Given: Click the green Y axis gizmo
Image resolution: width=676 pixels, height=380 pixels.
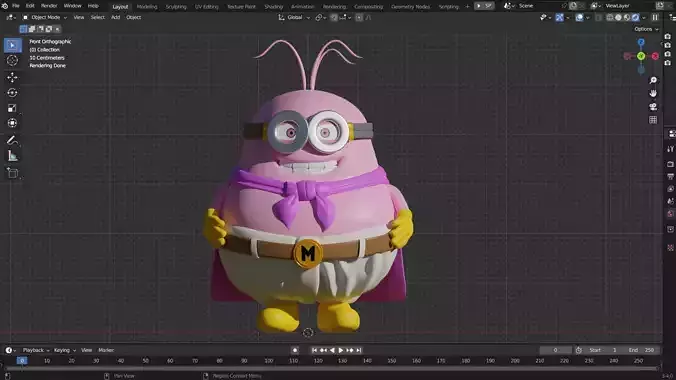Looking at the screenshot, I should tap(641, 56).
